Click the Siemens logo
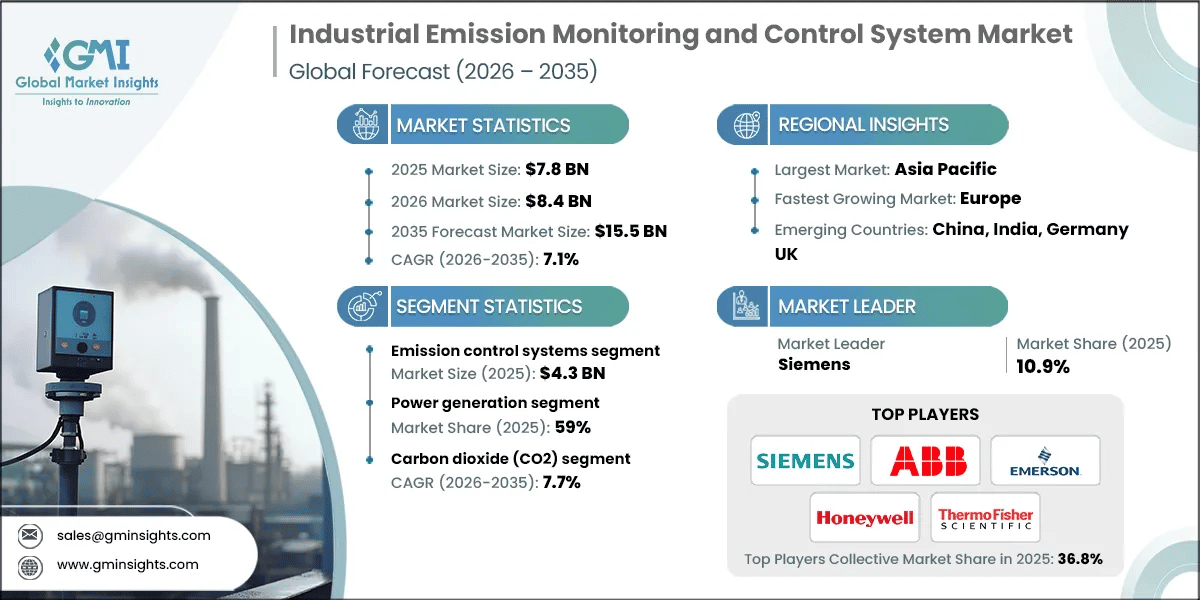1200x600 pixels. (805, 461)
